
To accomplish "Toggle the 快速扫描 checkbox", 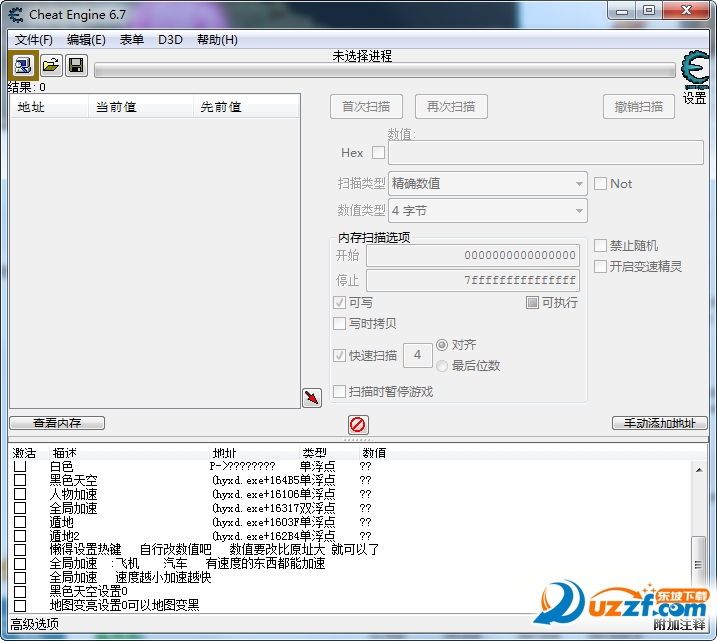I will pyautogui.click(x=339, y=355).
